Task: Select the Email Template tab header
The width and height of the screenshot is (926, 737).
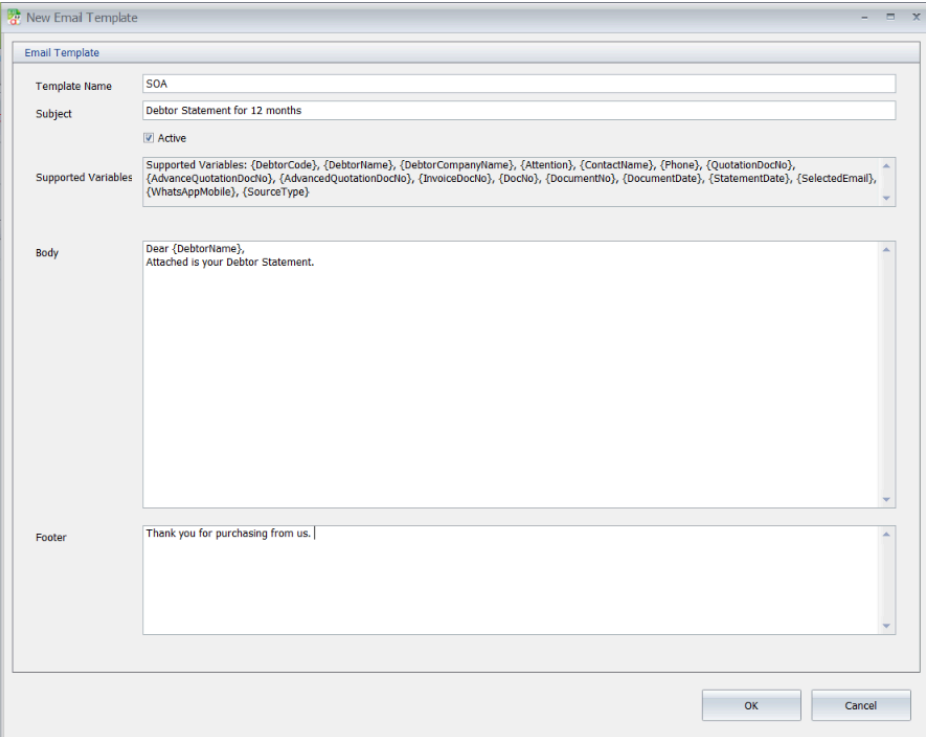Action: pos(61,53)
